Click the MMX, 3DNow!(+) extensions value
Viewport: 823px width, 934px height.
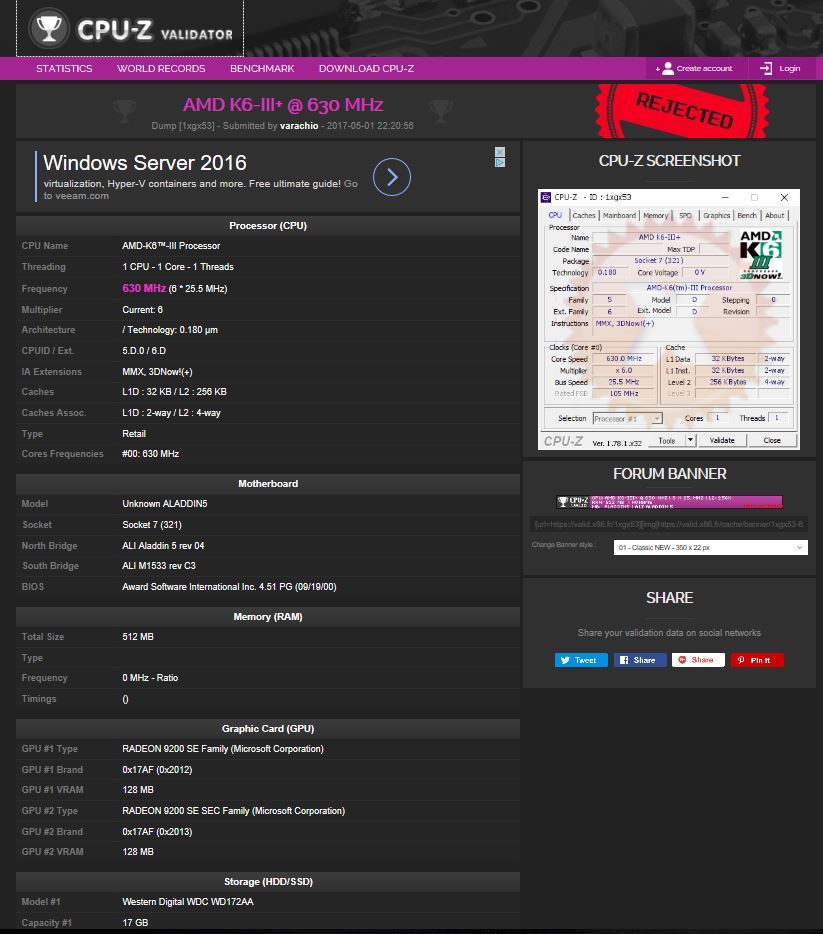pyautogui.click(x=157, y=372)
